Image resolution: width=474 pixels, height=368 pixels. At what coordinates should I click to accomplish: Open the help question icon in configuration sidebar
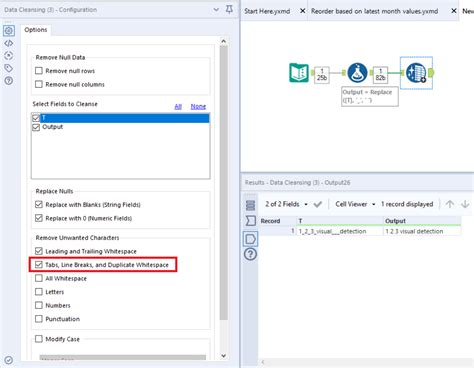click(9, 80)
